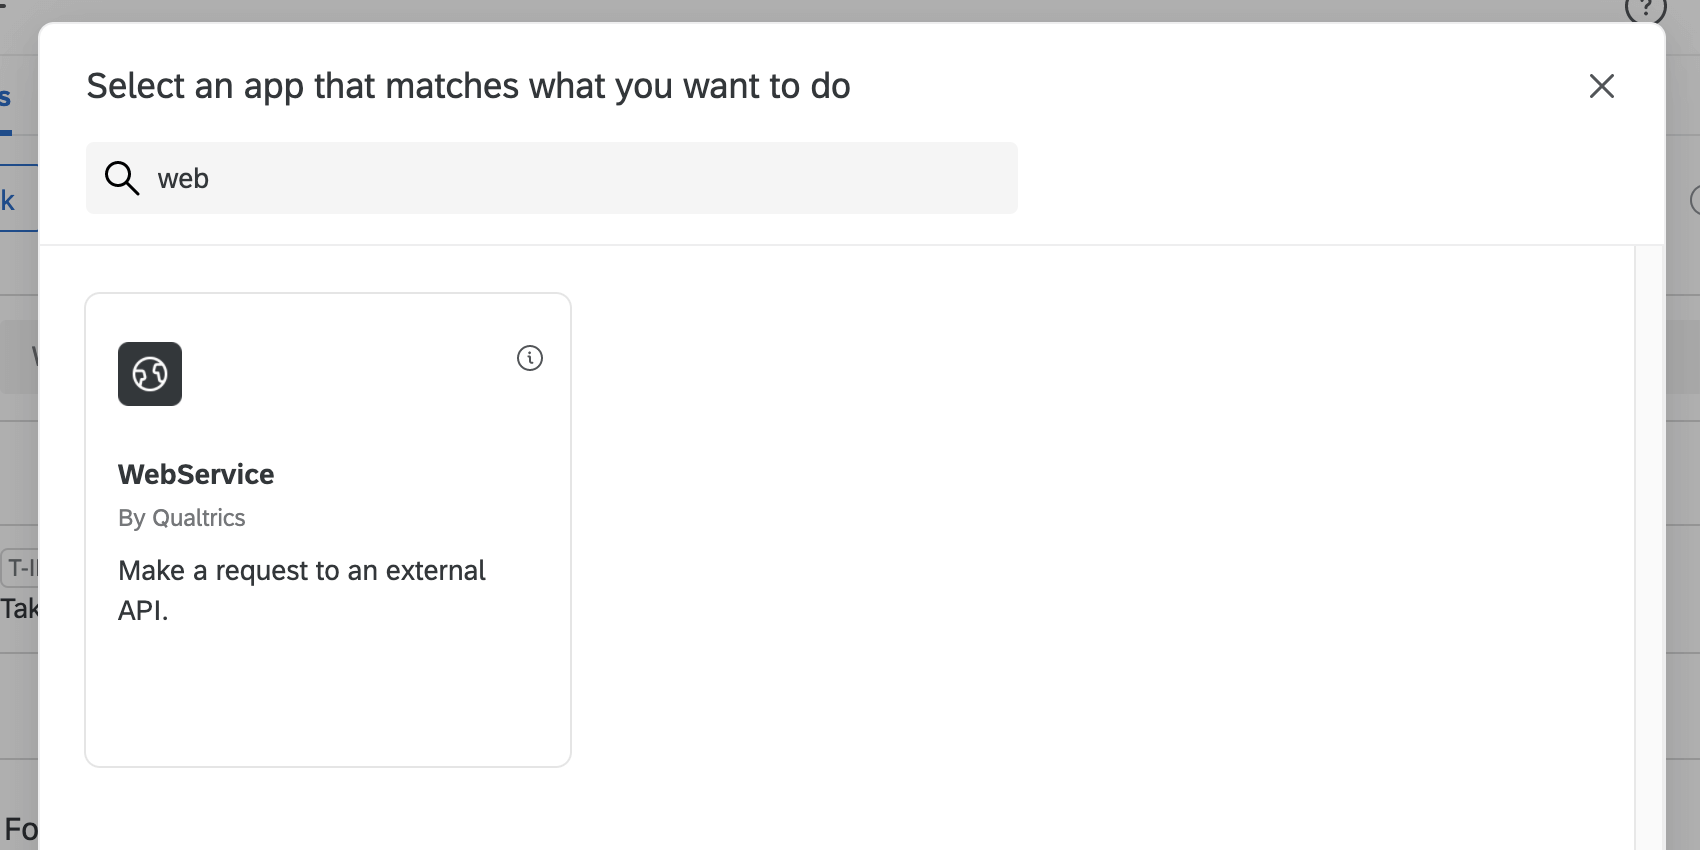Click the magnifying glass search icon

coord(122,178)
